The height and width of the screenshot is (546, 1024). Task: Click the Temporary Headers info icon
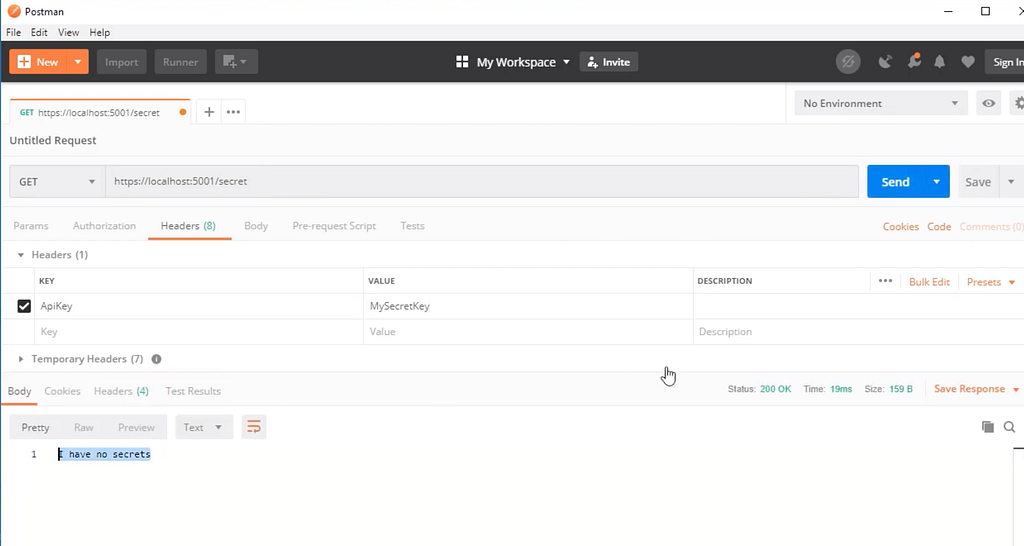pos(156,359)
